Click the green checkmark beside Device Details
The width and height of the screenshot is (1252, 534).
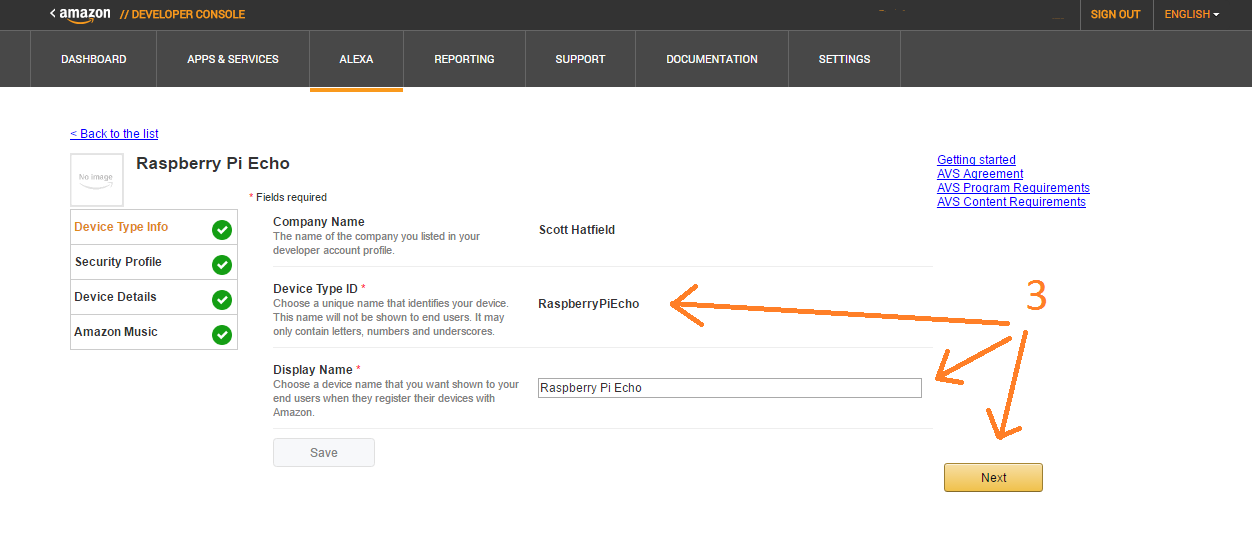[x=222, y=300]
